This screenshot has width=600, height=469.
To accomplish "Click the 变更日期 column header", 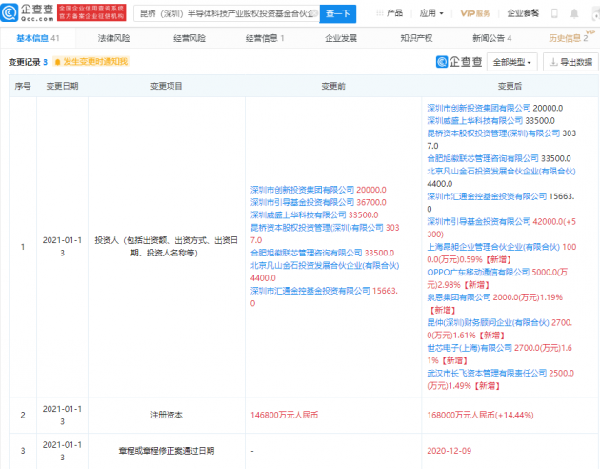I will point(62,86).
